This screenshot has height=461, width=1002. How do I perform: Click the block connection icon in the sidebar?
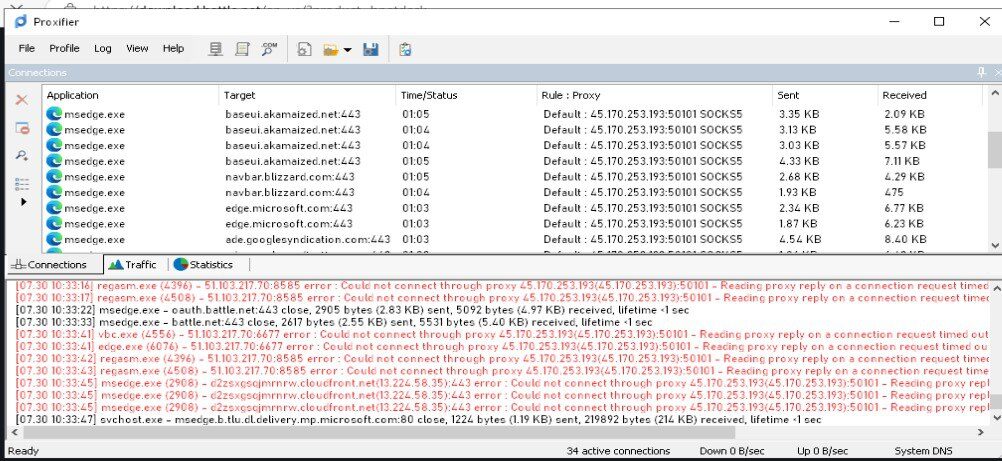(21, 128)
